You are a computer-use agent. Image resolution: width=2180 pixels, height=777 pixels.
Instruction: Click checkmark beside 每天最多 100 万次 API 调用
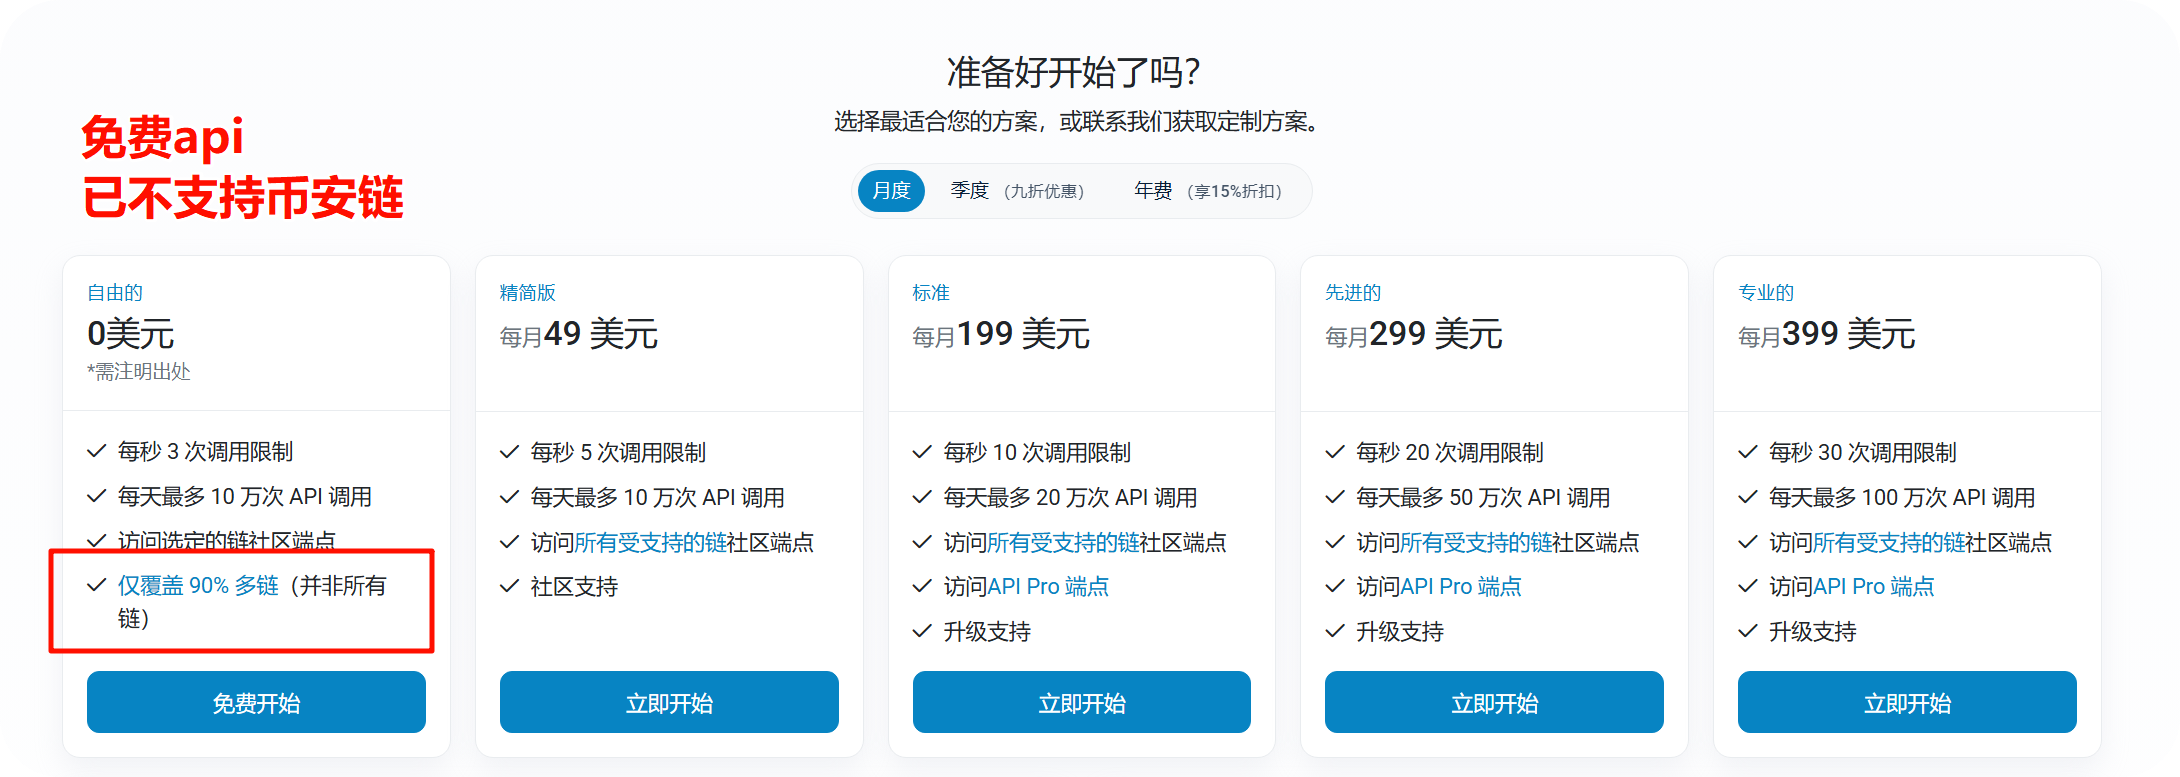tap(1748, 498)
